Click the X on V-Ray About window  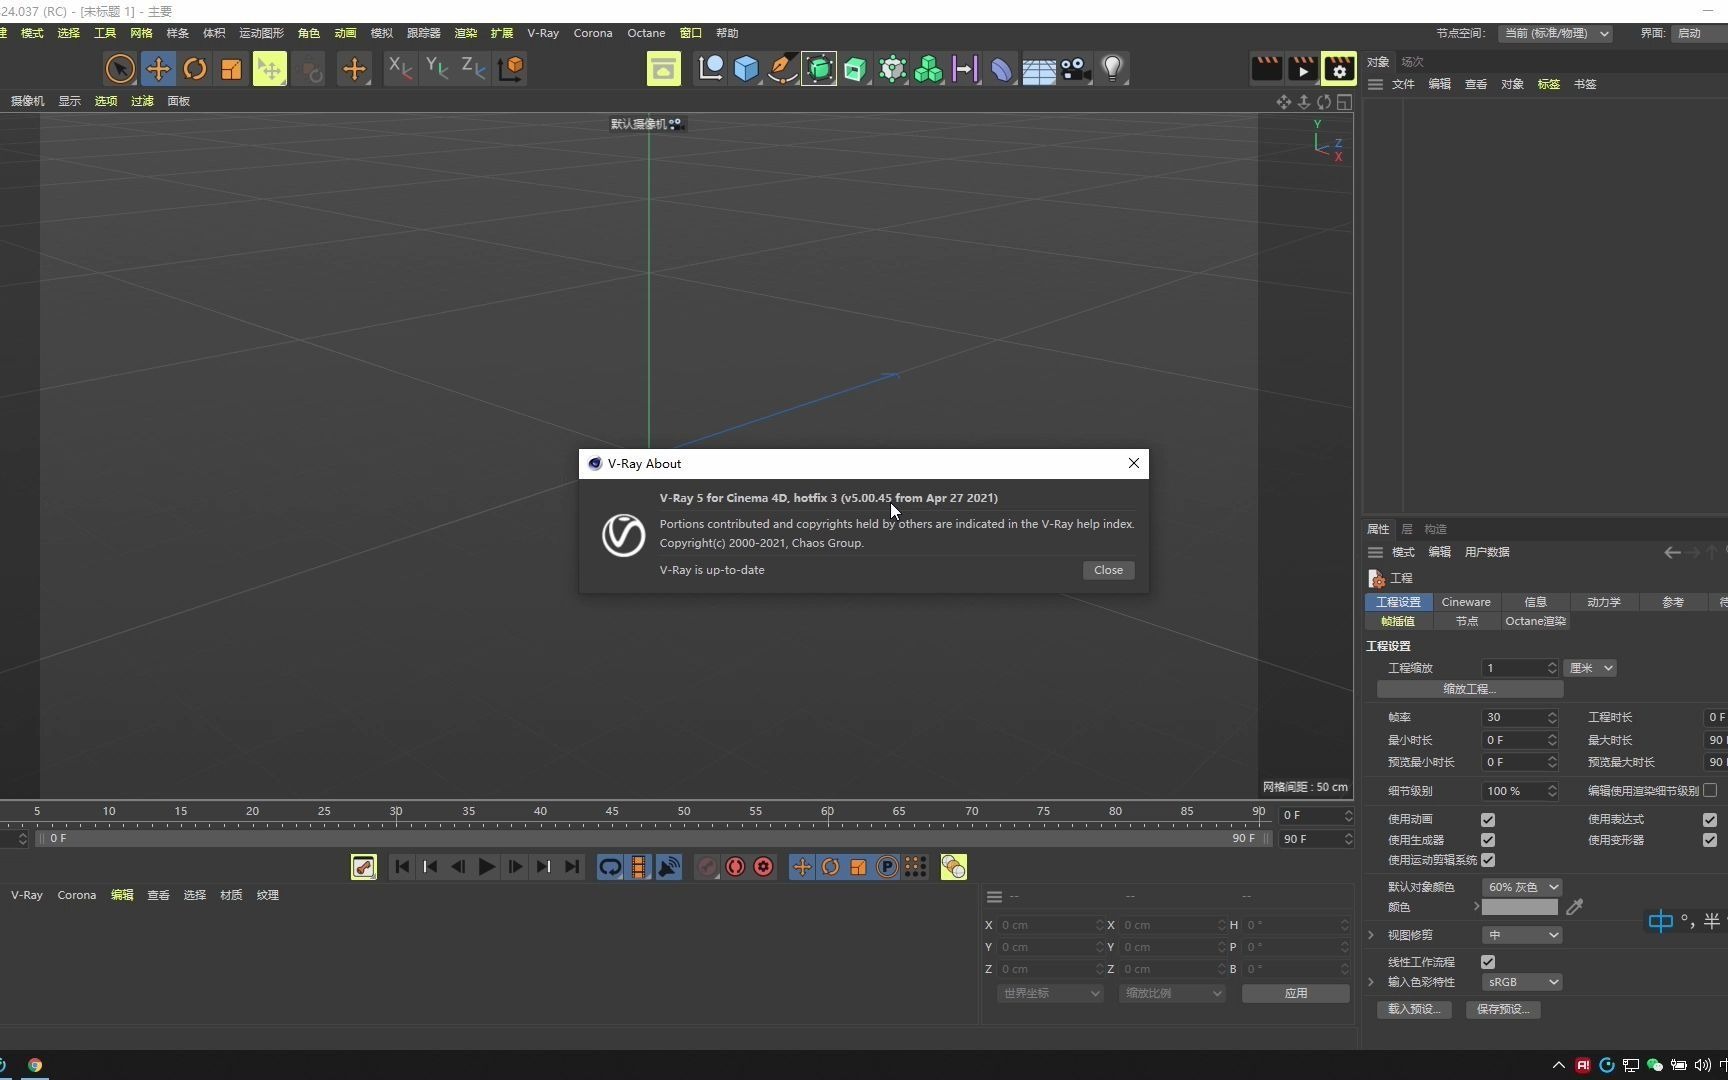click(1133, 463)
